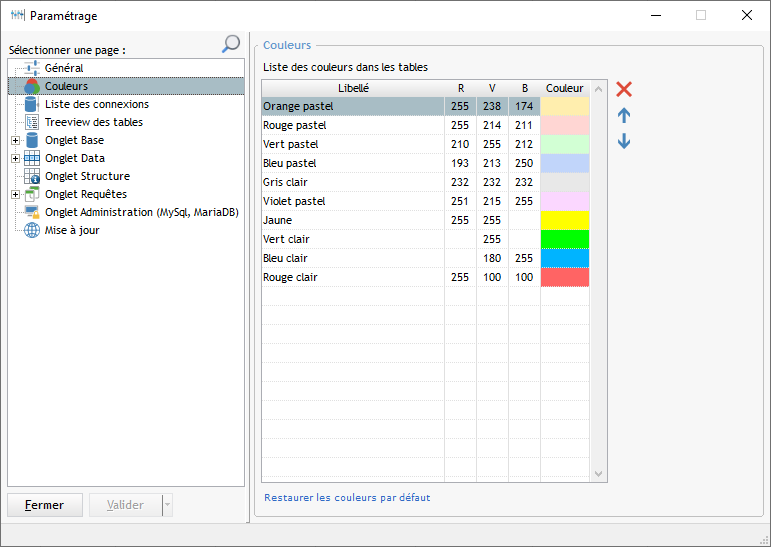This screenshot has height=547, width=771.
Task: Move color up with blue arrow
Action: point(624,115)
